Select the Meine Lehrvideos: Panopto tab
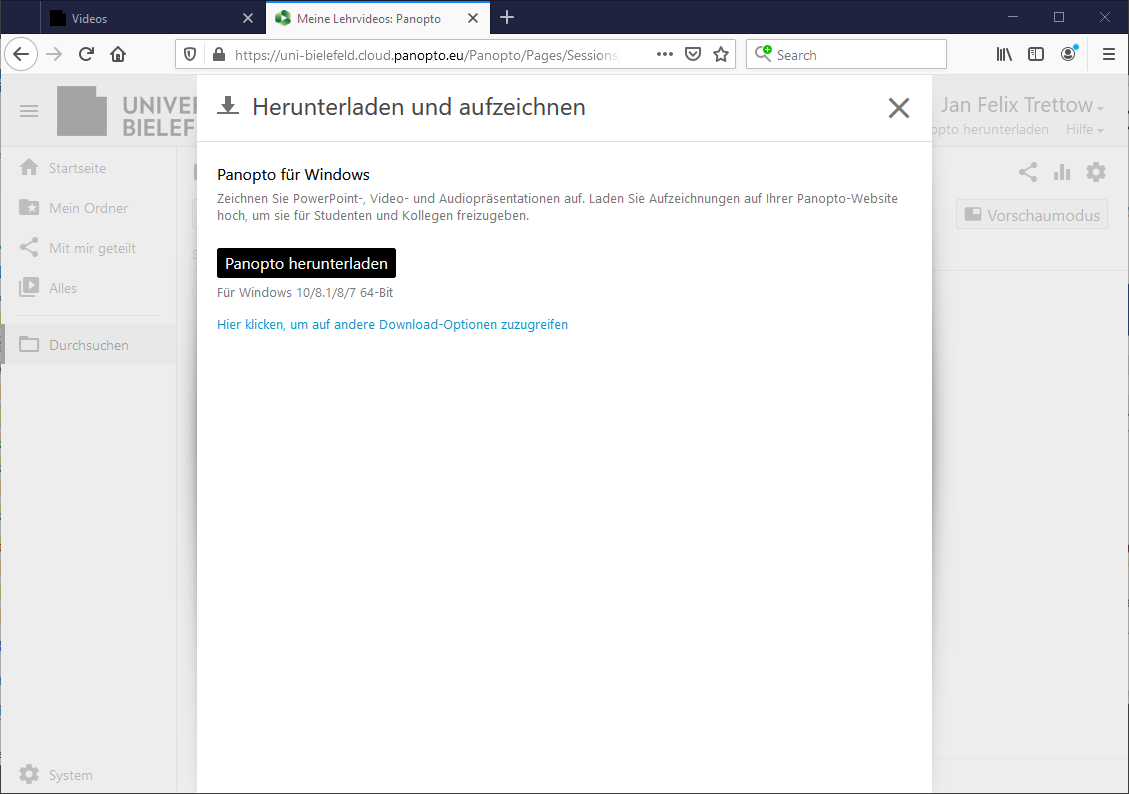 pyautogui.click(x=378, y=18)
